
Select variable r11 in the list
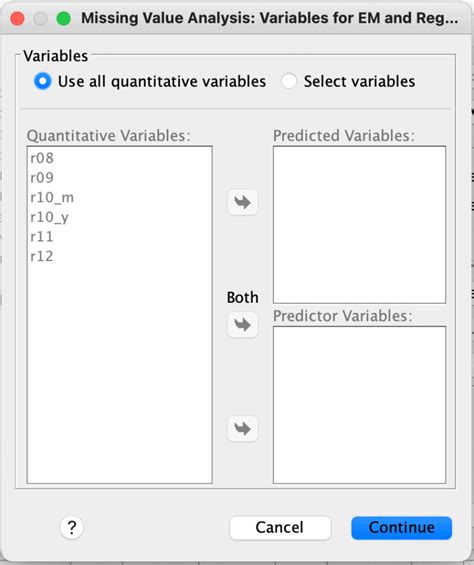(42, 237)
